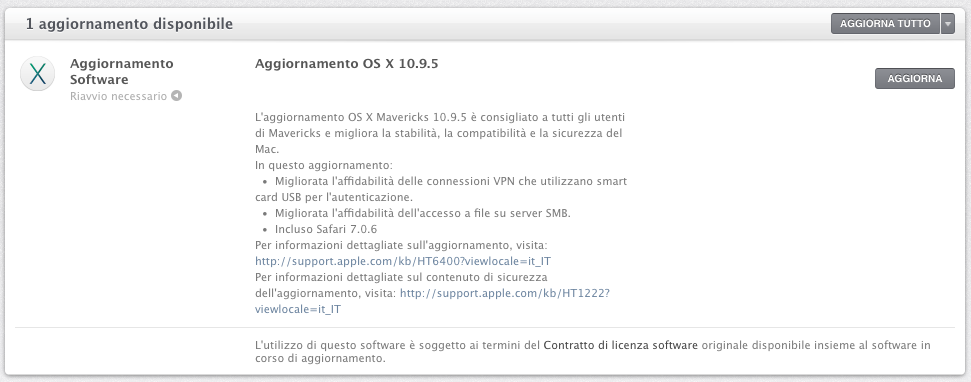Click the arrow icon beside Riavvio necessario
The width and height of the screenshot is (971, 382).
[x=176, y=96]
